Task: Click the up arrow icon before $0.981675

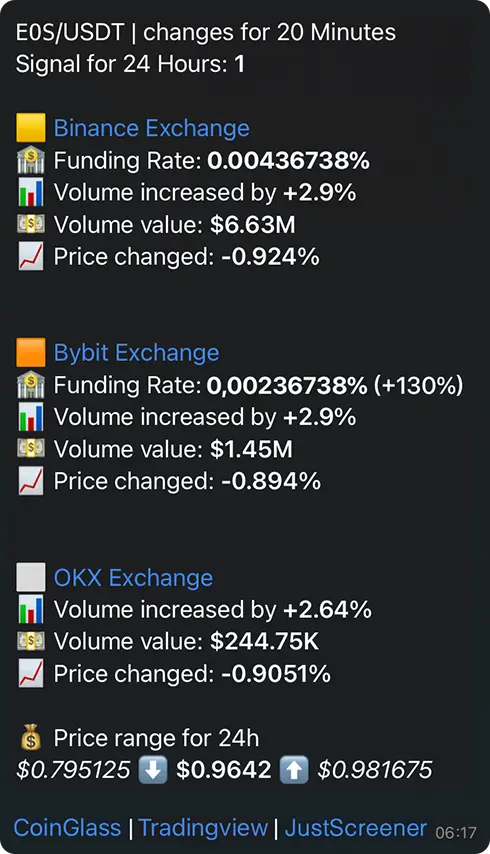Action: click(294, 770)
